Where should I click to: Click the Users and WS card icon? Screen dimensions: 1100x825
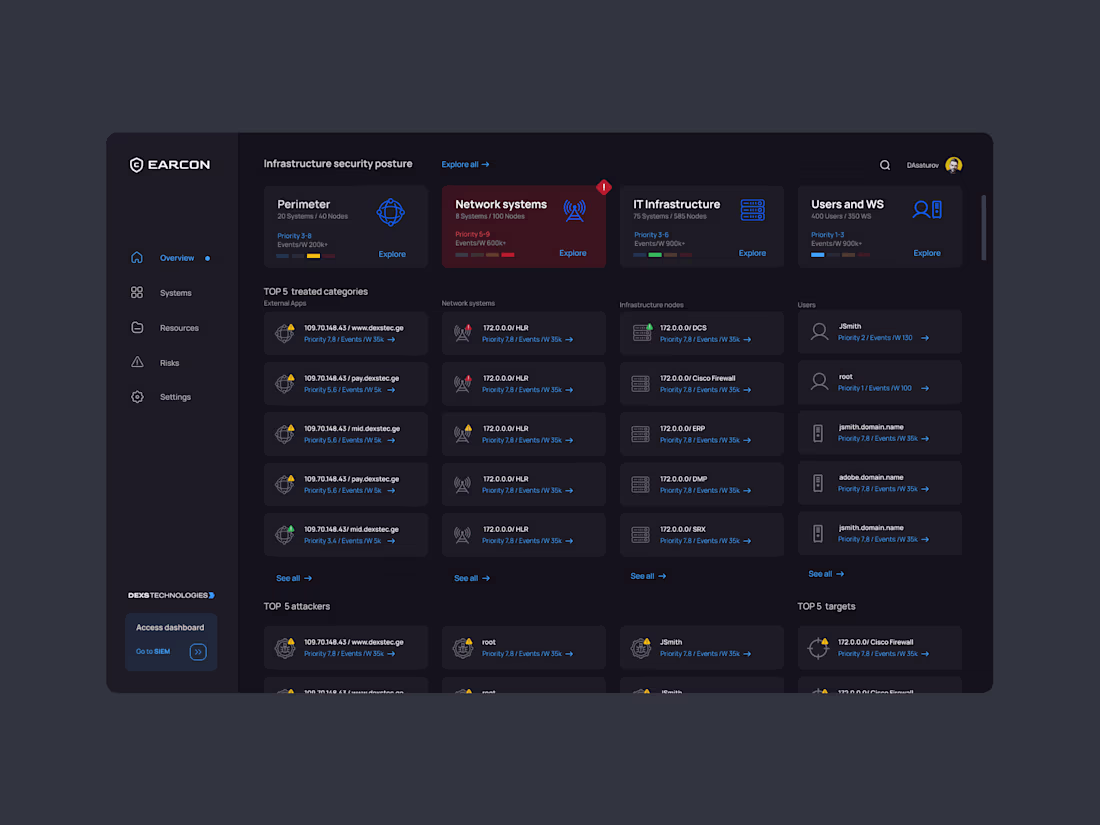tap(928, 211)
